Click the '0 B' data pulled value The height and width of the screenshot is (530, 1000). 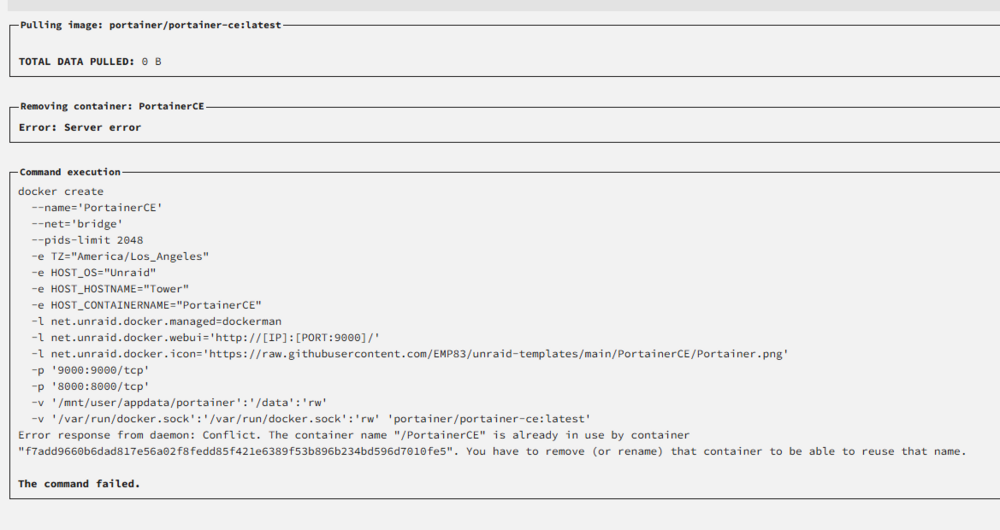tap(151, 61)
